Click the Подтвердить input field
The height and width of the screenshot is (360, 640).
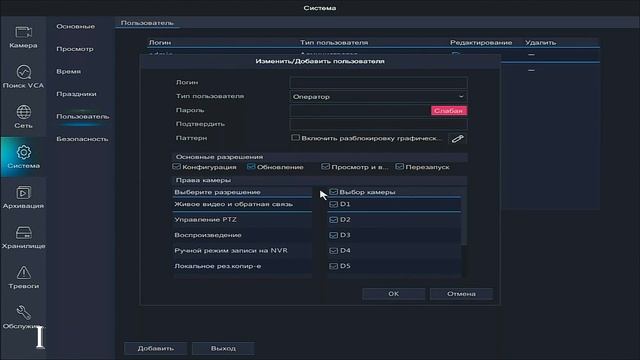coord(378,124)
